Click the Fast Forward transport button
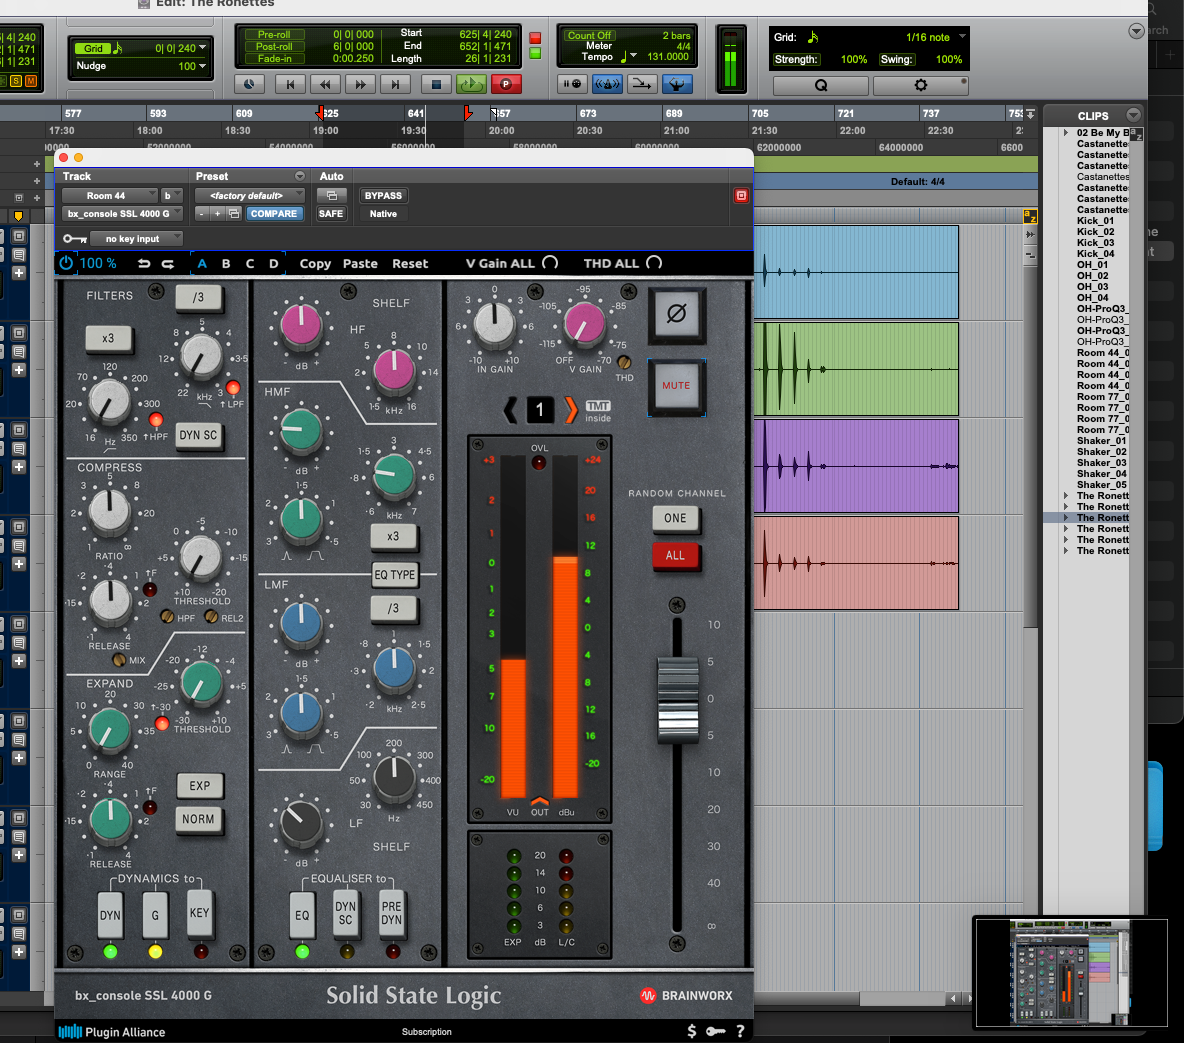 click(360, 85)
